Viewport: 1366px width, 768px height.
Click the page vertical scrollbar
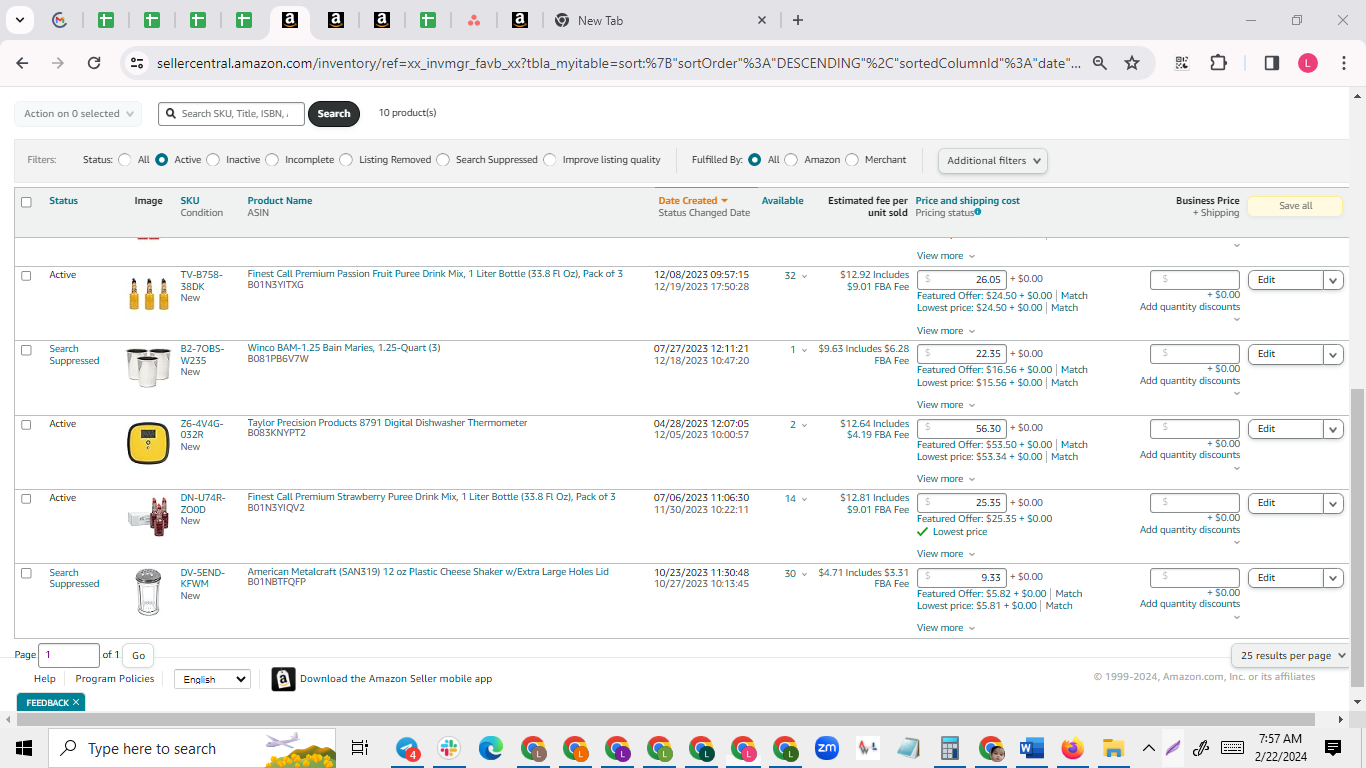coord(1357,538)
